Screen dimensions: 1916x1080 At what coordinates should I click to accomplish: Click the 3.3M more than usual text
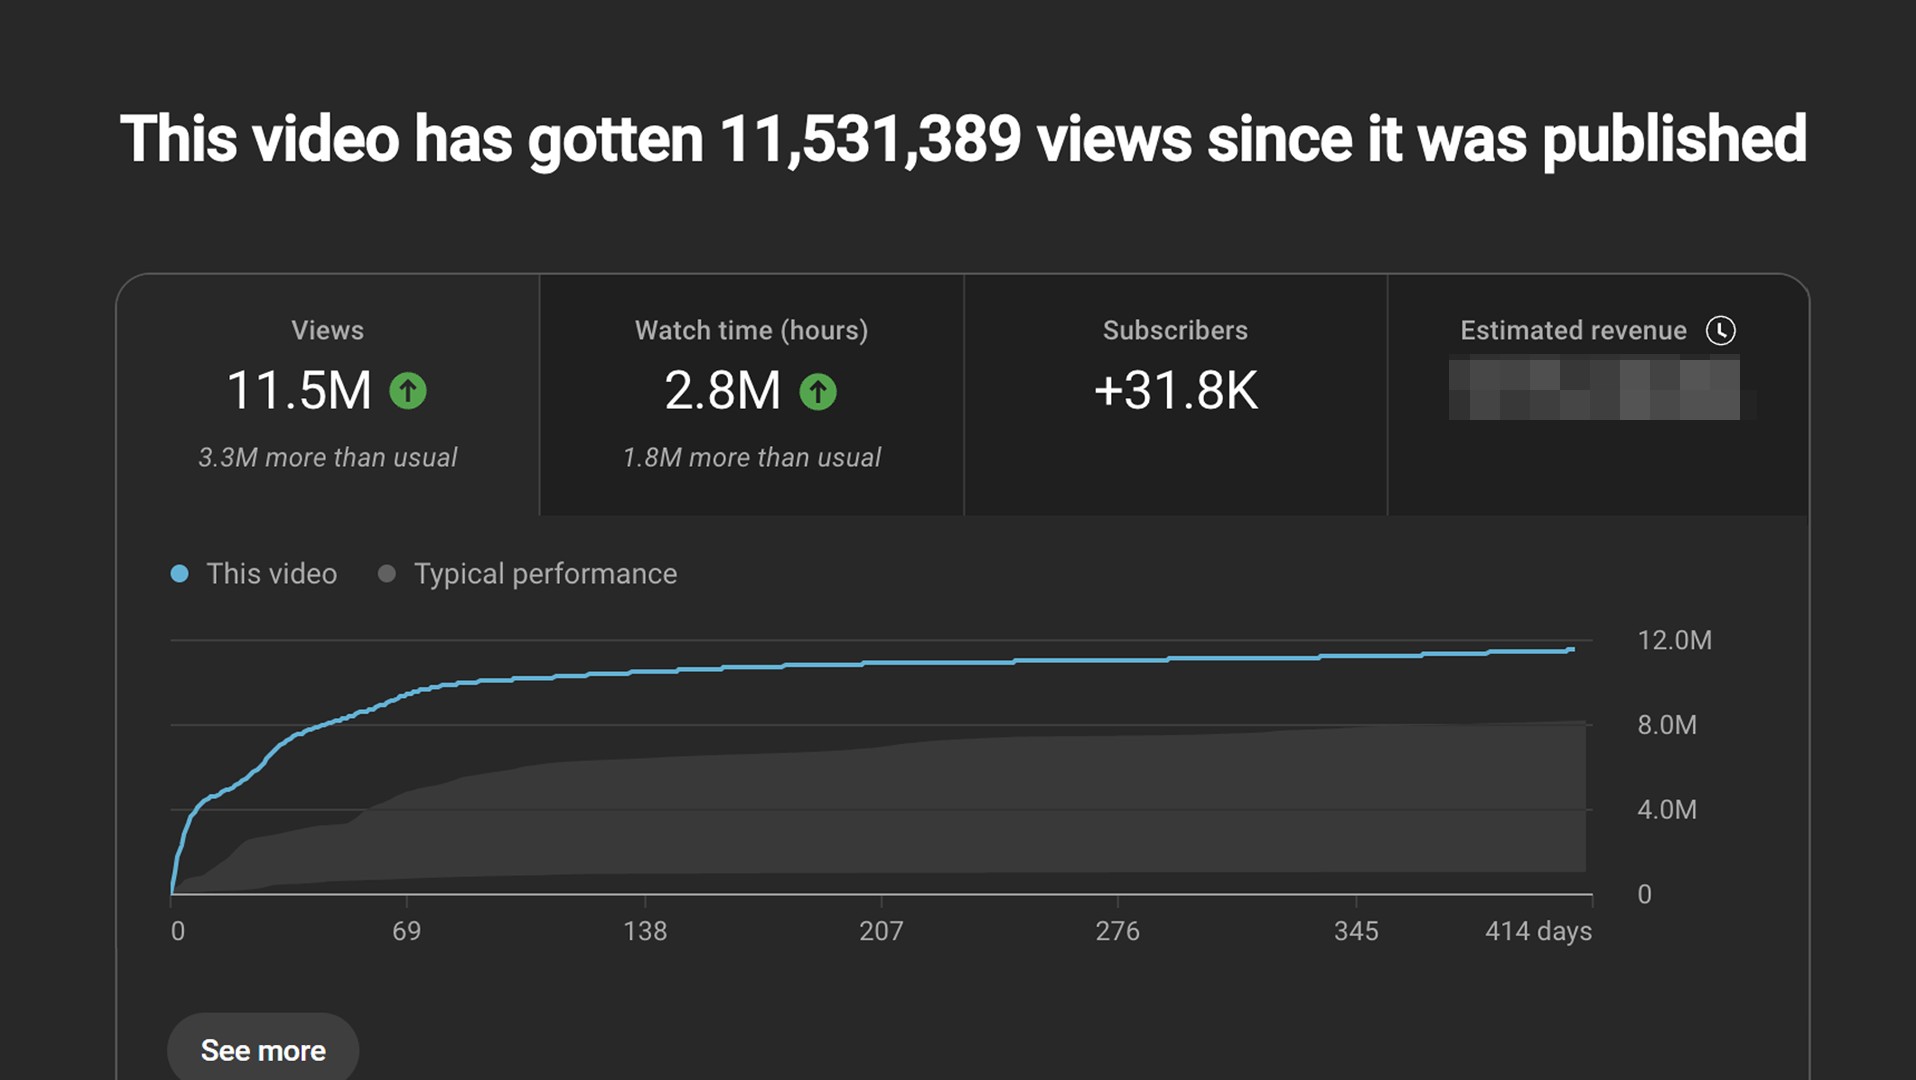328,457
